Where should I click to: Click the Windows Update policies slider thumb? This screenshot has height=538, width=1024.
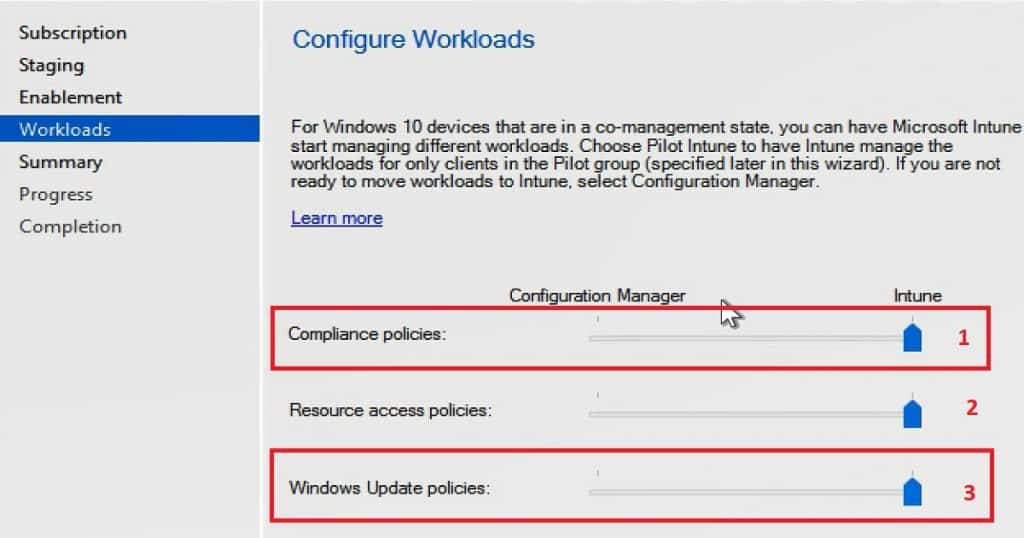pos(912,491)
